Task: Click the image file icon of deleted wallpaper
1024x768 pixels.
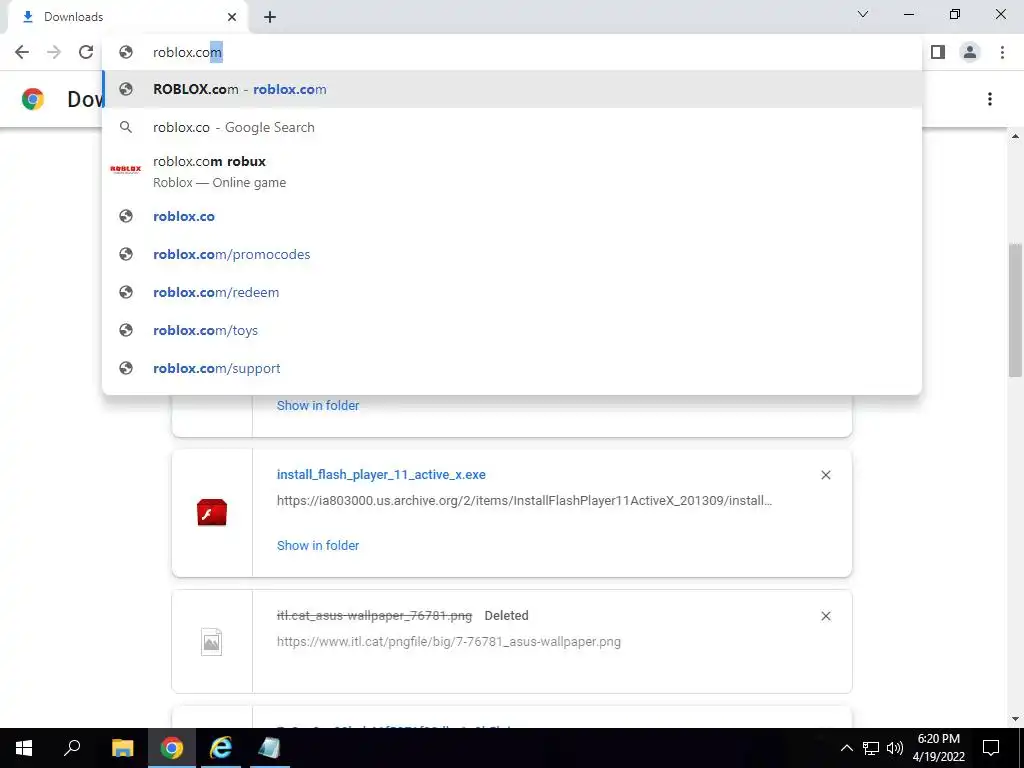Action: click(x=212, y=642)
